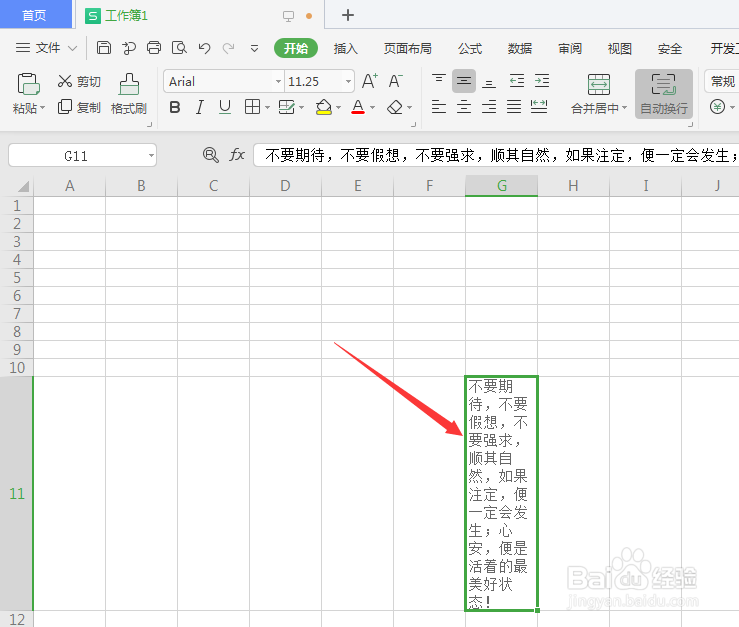
Task: Switch to the 页面布局 ribbon tab
Action: tap(408, 48)
